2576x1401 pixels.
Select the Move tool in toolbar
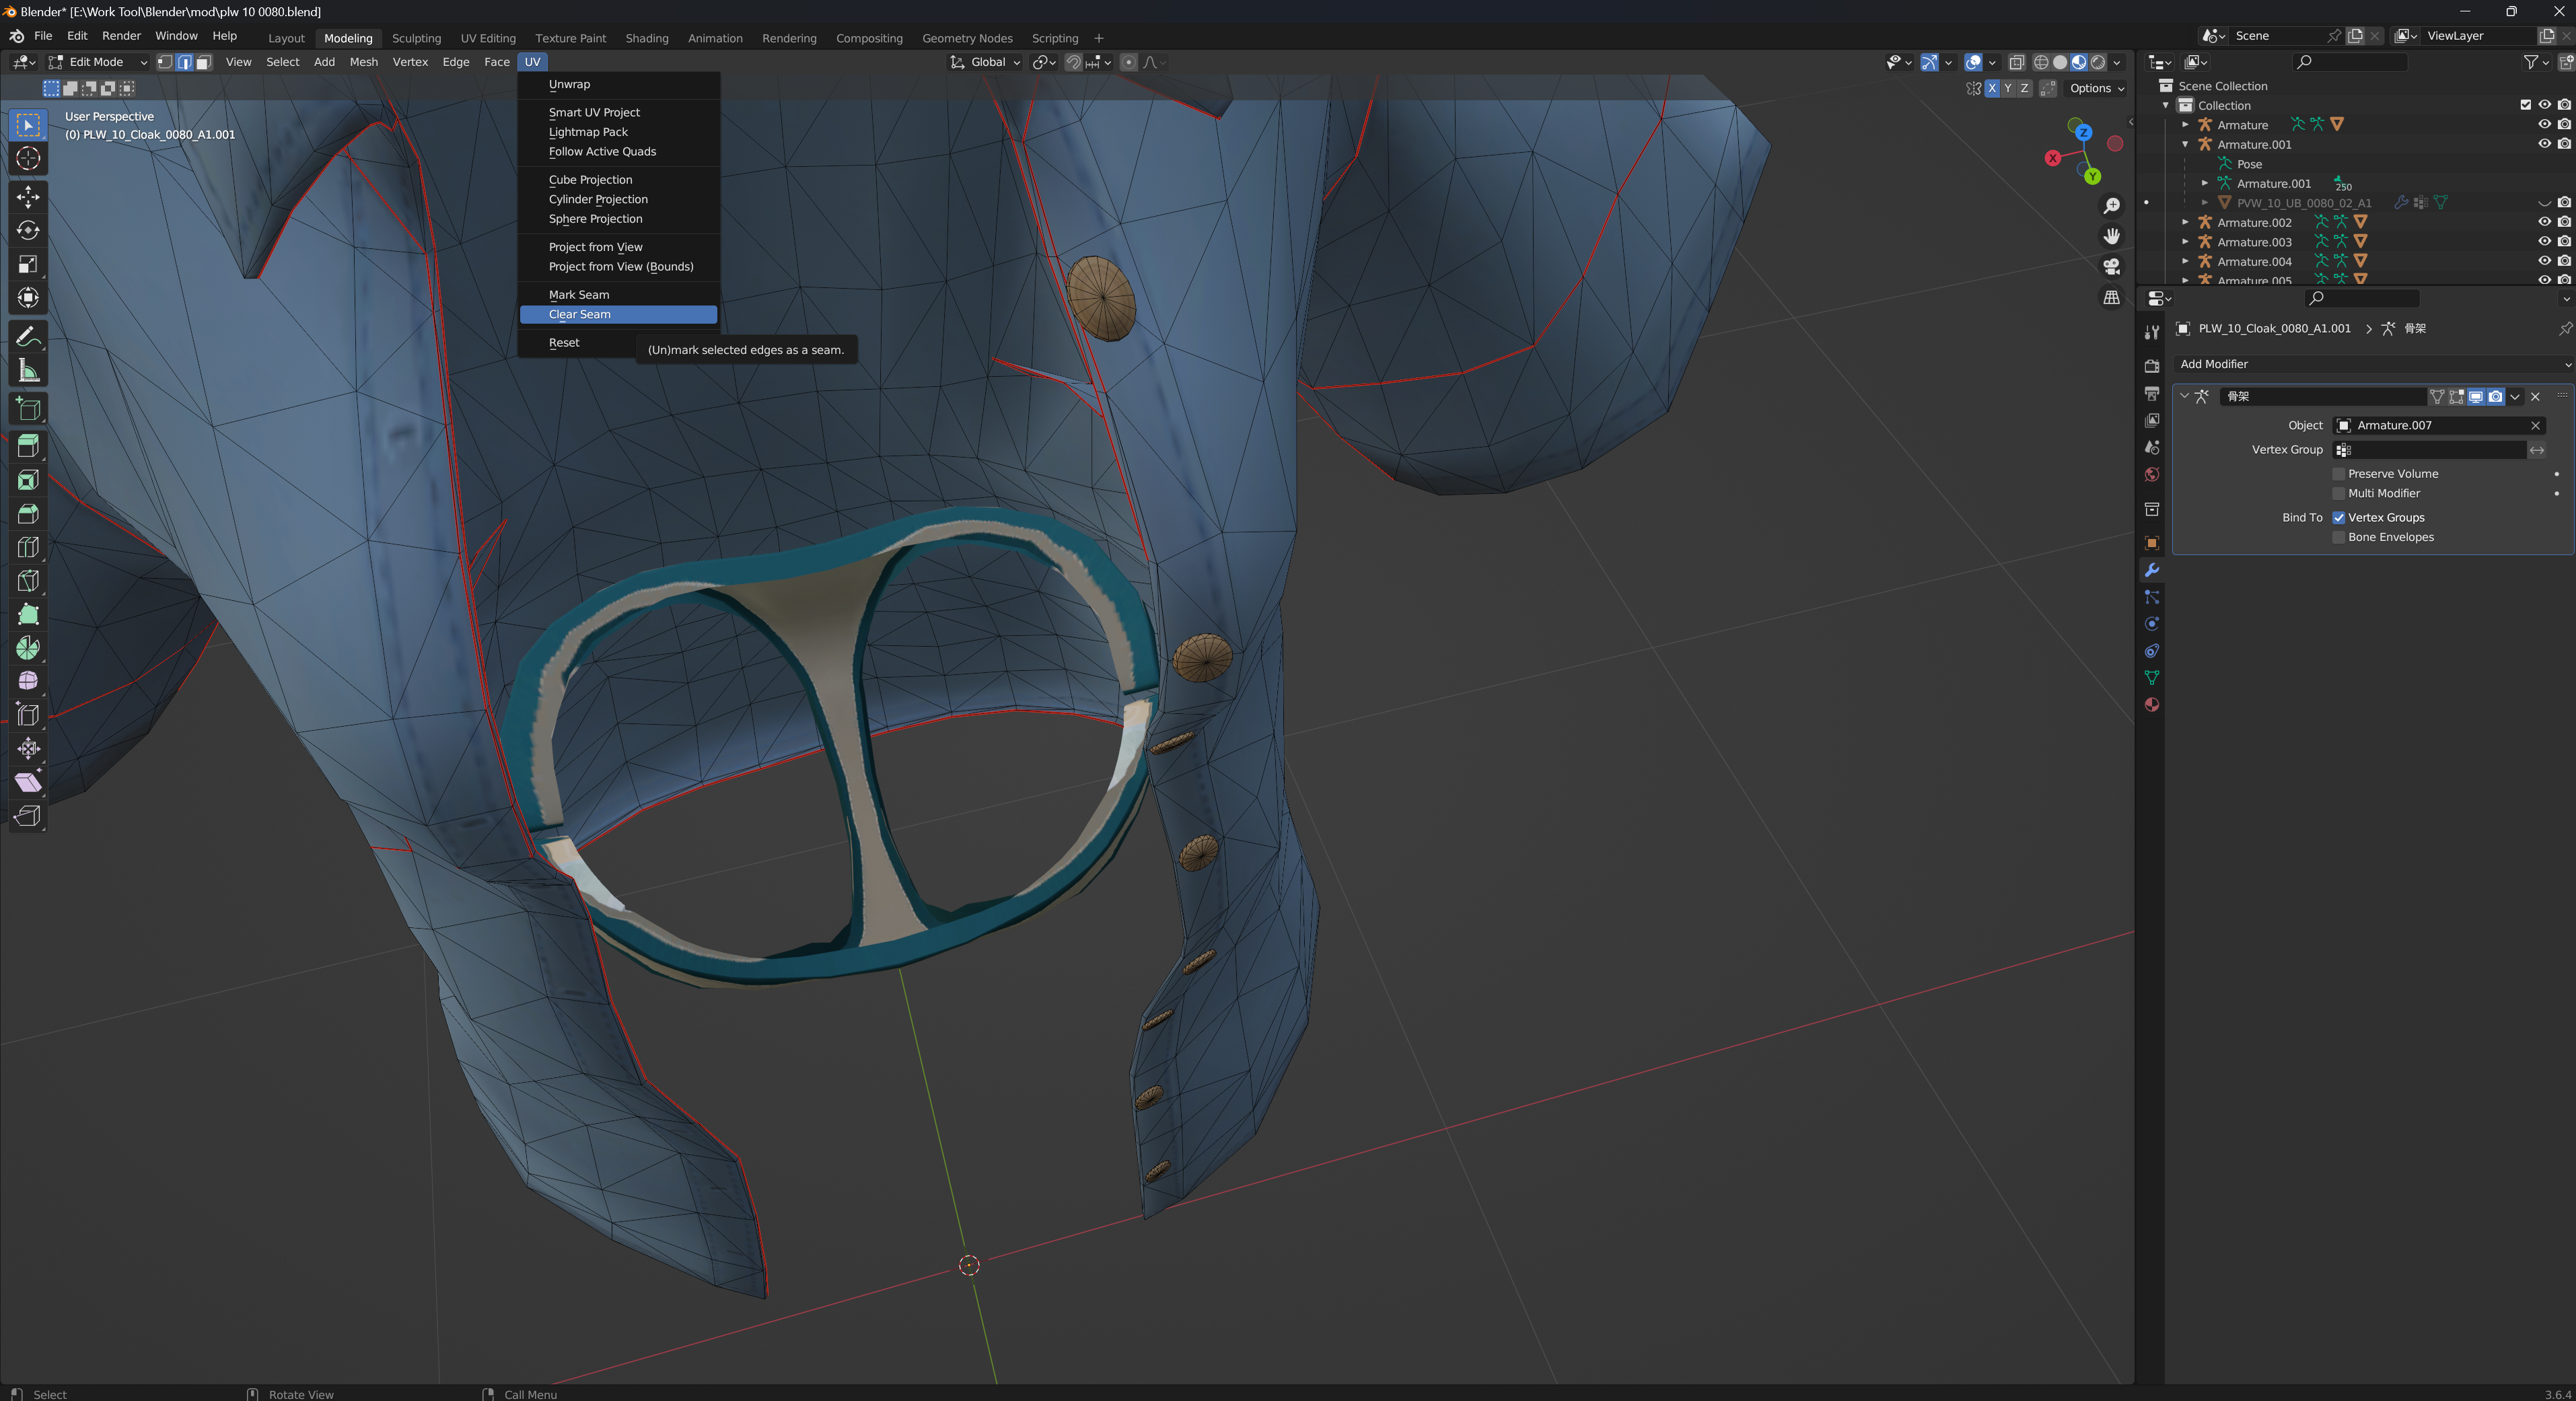click(x=28, y=196)
